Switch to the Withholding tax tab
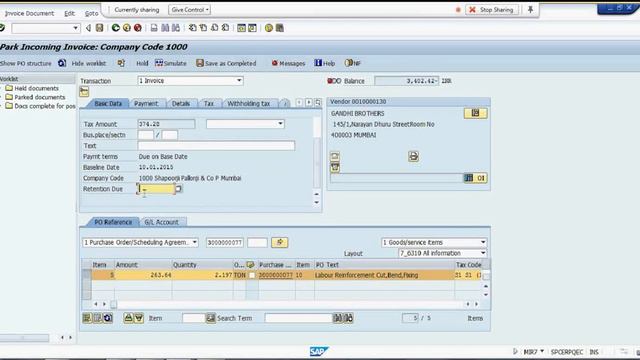 (249, 104)
